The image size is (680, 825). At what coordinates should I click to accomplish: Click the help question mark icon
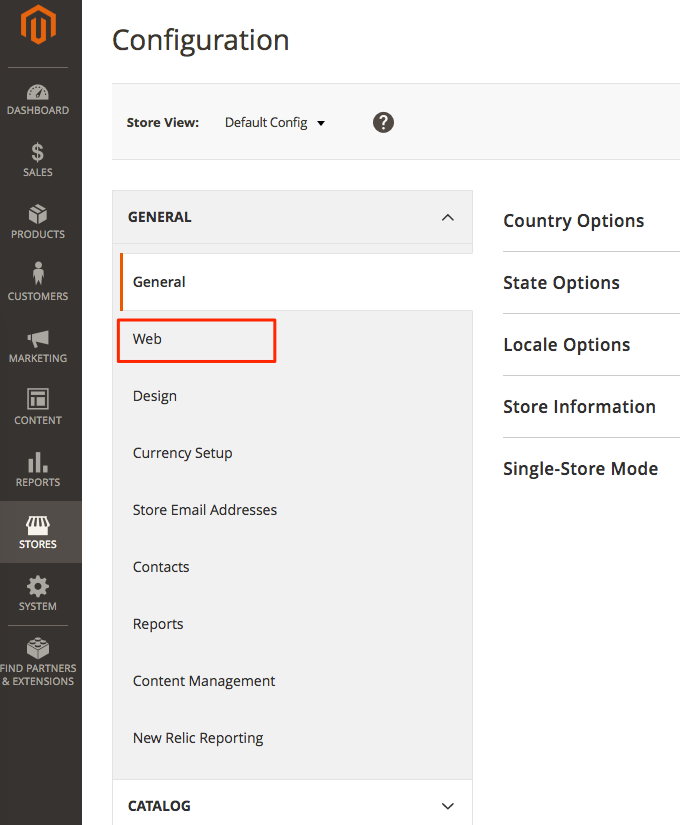[383, 122]
